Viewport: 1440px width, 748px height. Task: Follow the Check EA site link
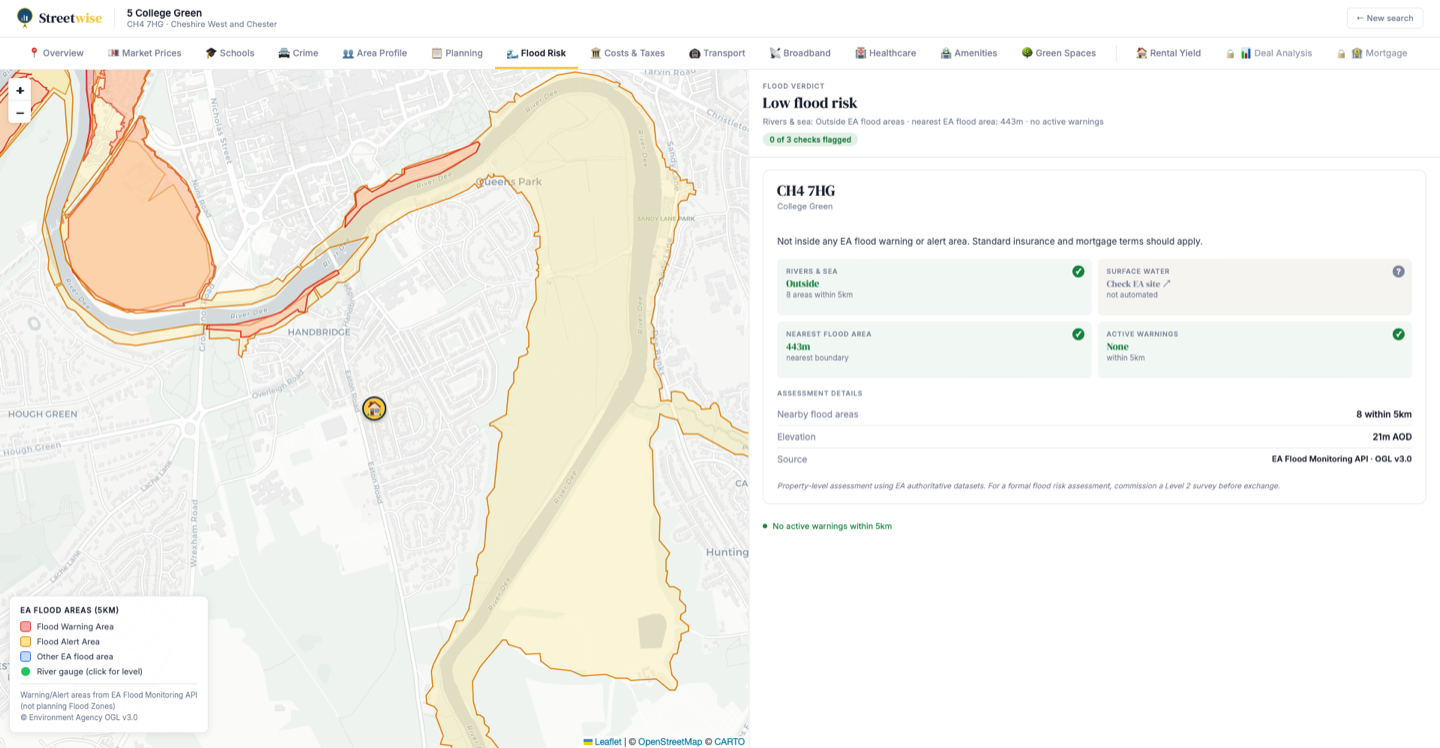[1138, 284]
